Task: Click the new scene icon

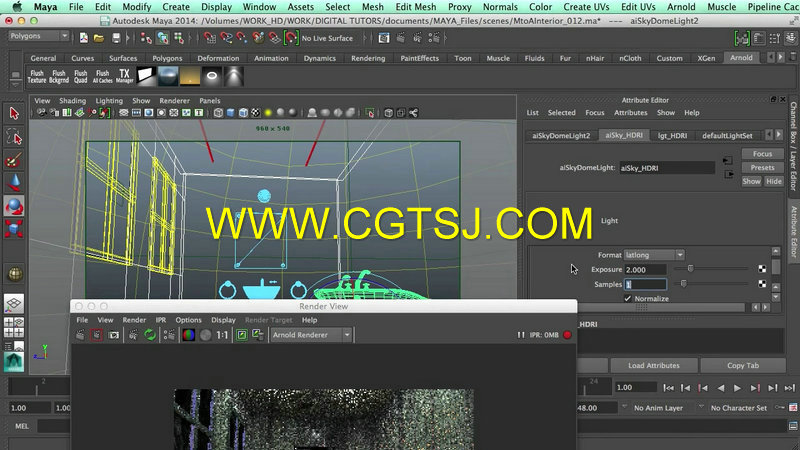Action: point(84,38)
